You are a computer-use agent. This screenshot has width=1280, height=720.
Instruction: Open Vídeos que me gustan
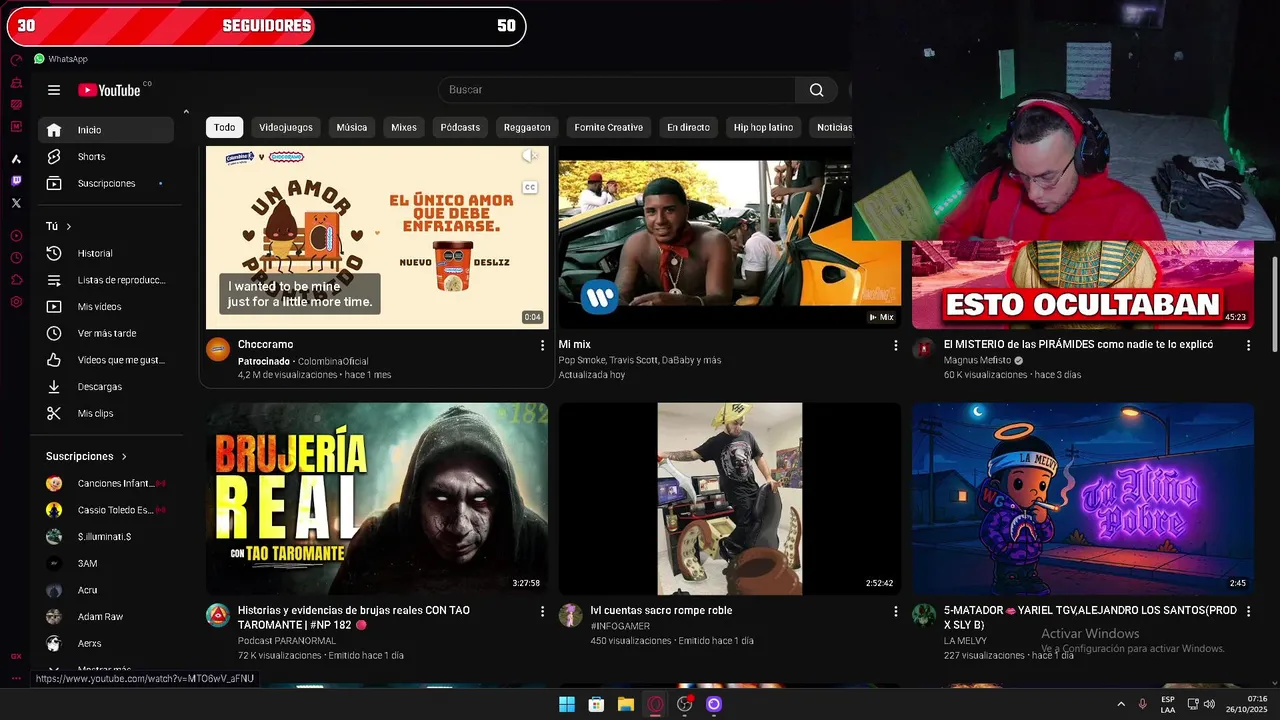(106, 360)
